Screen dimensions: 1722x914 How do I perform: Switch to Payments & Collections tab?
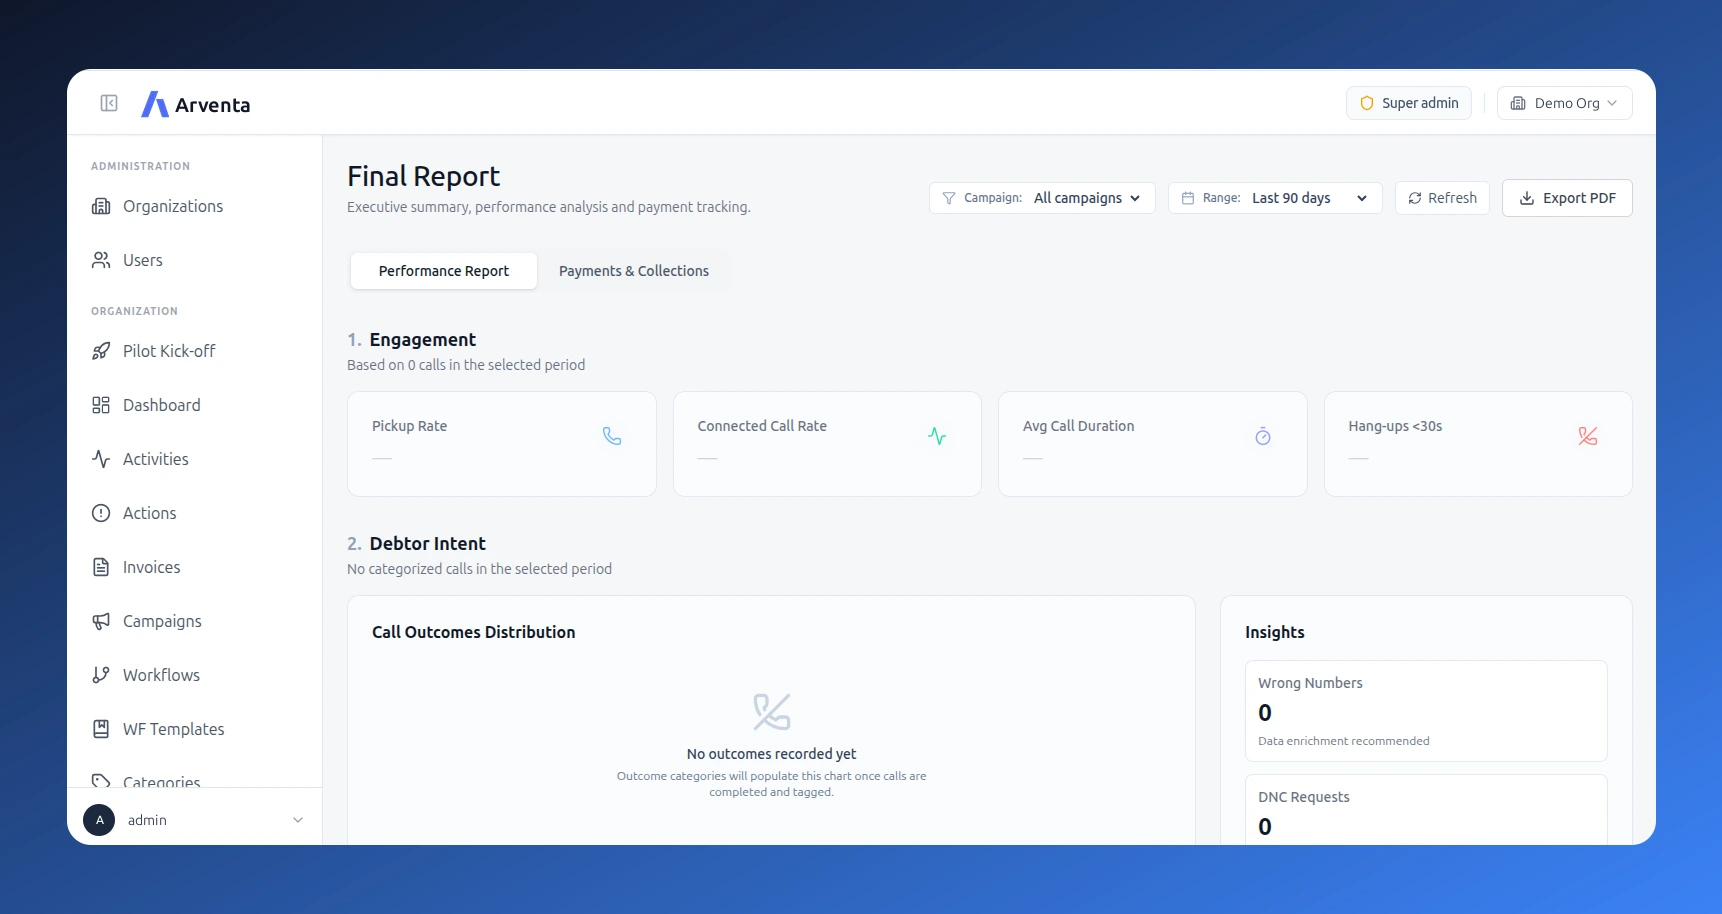[x=634, y=271]
